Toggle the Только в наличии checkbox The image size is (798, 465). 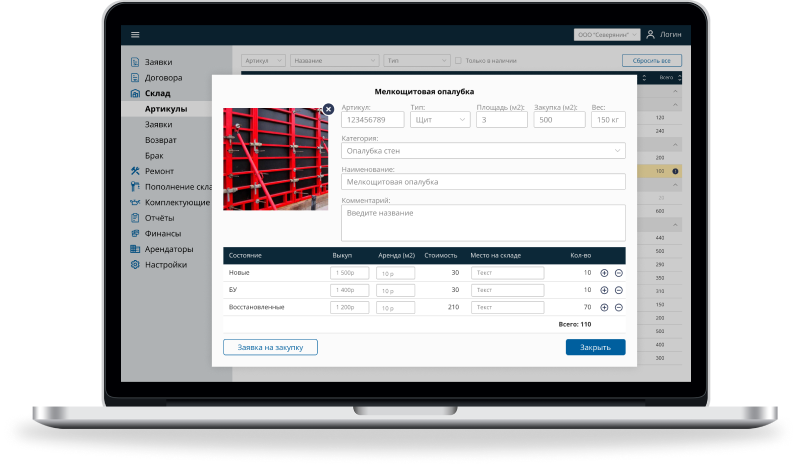[x=458, y=60]
